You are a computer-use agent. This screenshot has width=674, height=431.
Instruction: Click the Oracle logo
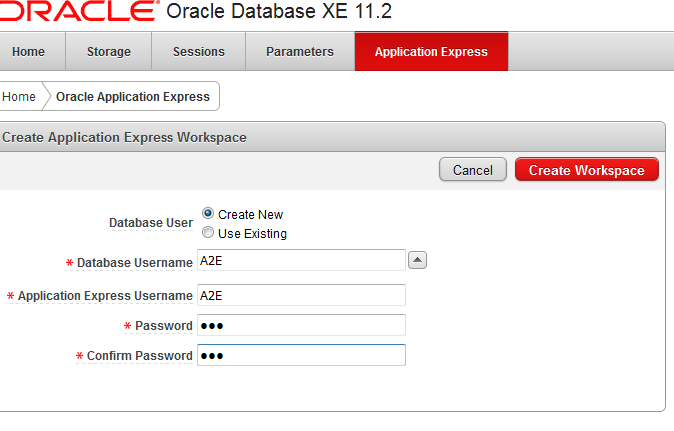pos(79,11)
